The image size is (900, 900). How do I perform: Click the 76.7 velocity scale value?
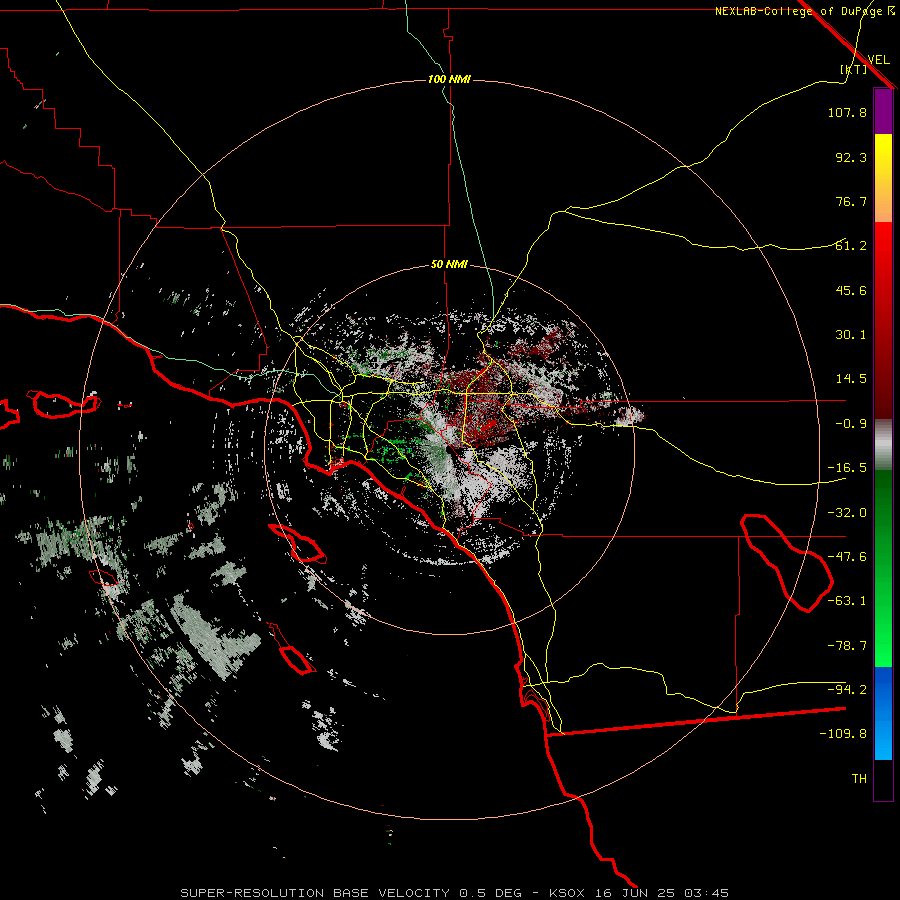click(x=851, y=201)
